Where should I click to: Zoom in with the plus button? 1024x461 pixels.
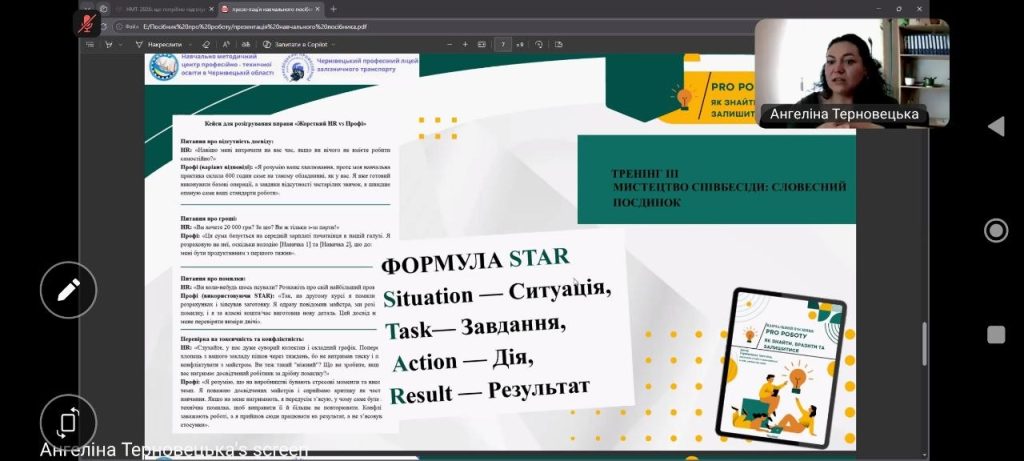pos(465,45)
